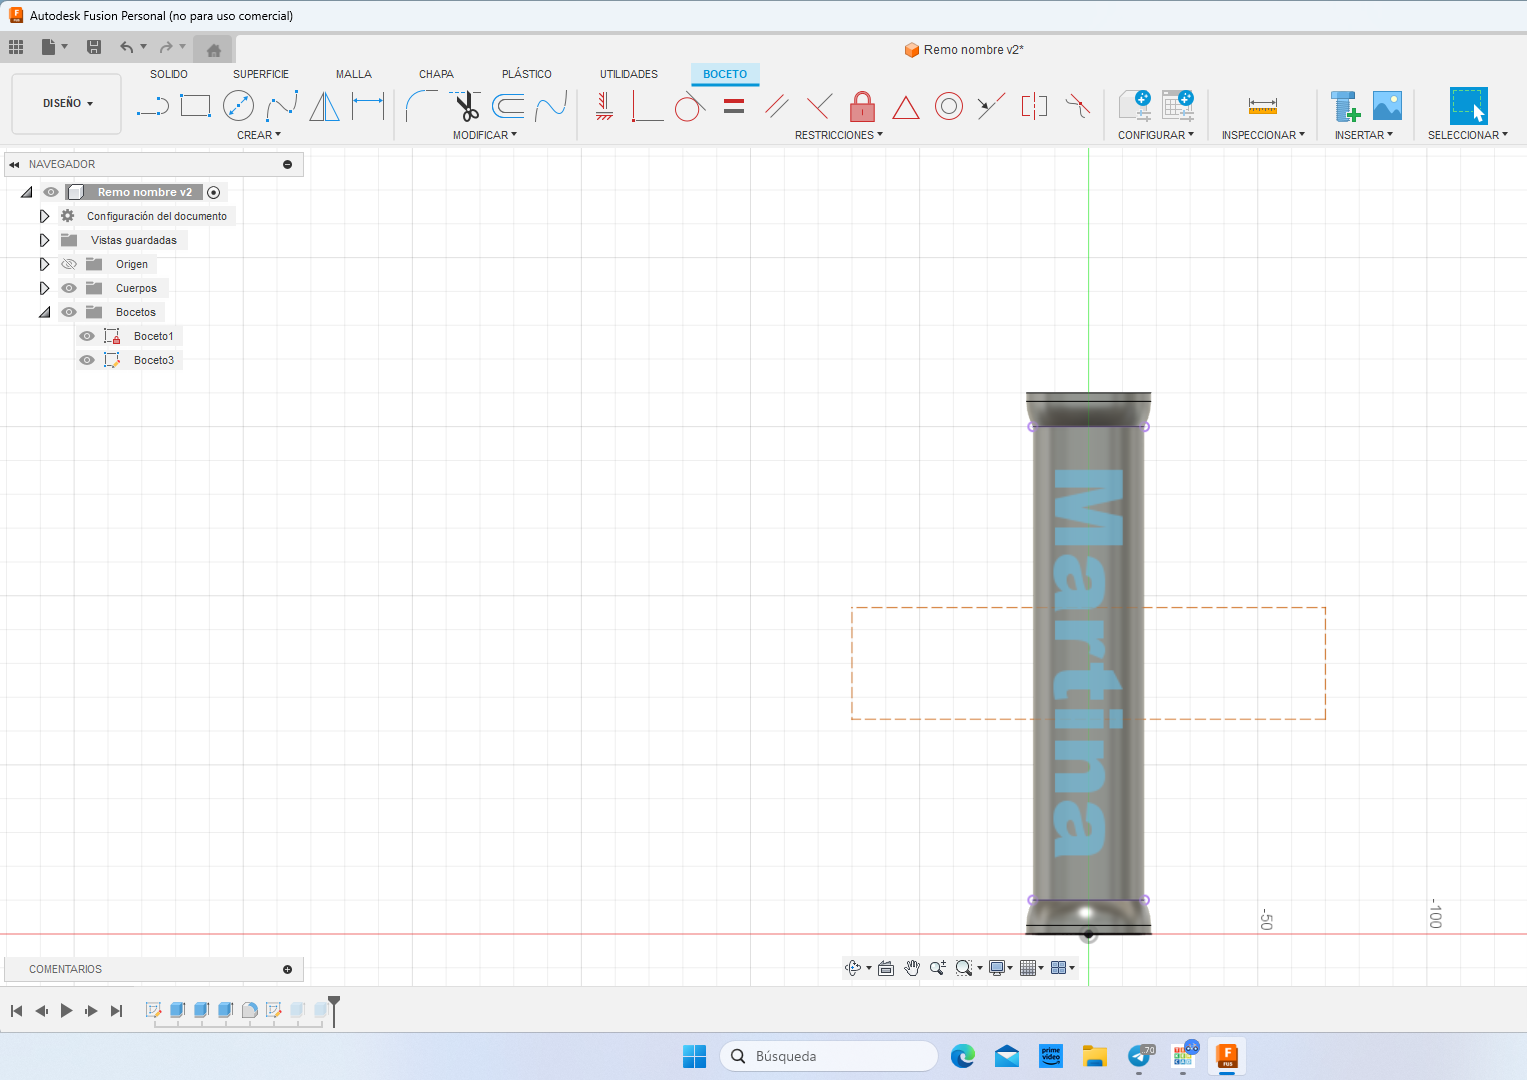Viewport: 1527px width, 1080px height.
Task: Select the Offset tool
Action: coord(509,106)
